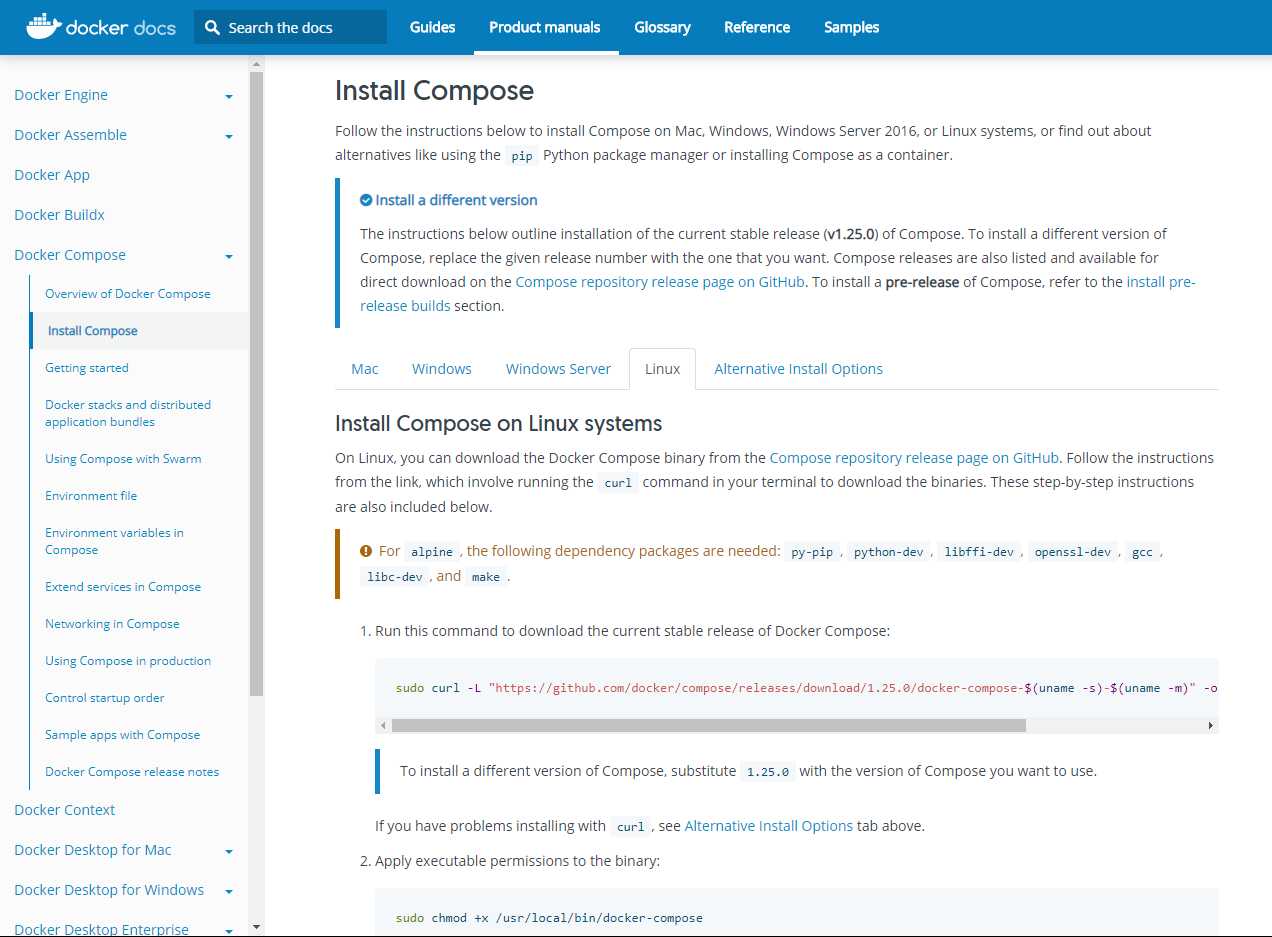This screenshot has height=937, width=1272.
Task: Expand the Docker Engine section arrow
Action: click(229, 97)
